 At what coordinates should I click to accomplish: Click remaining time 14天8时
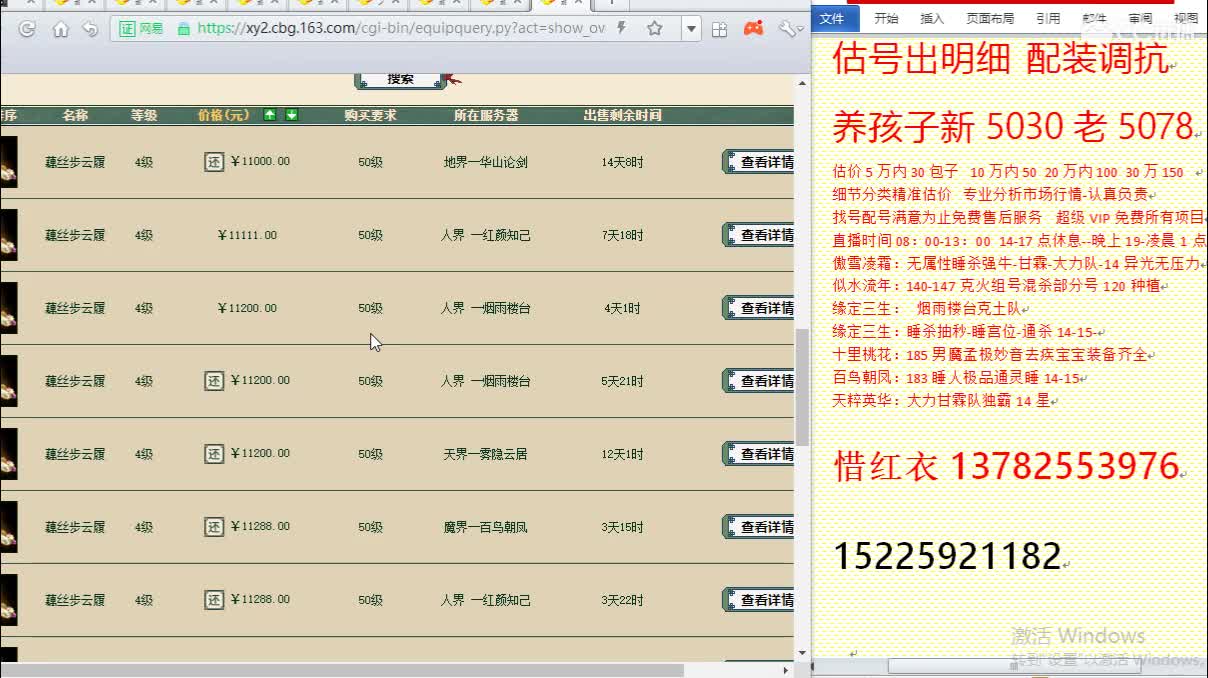pos(622,162)
